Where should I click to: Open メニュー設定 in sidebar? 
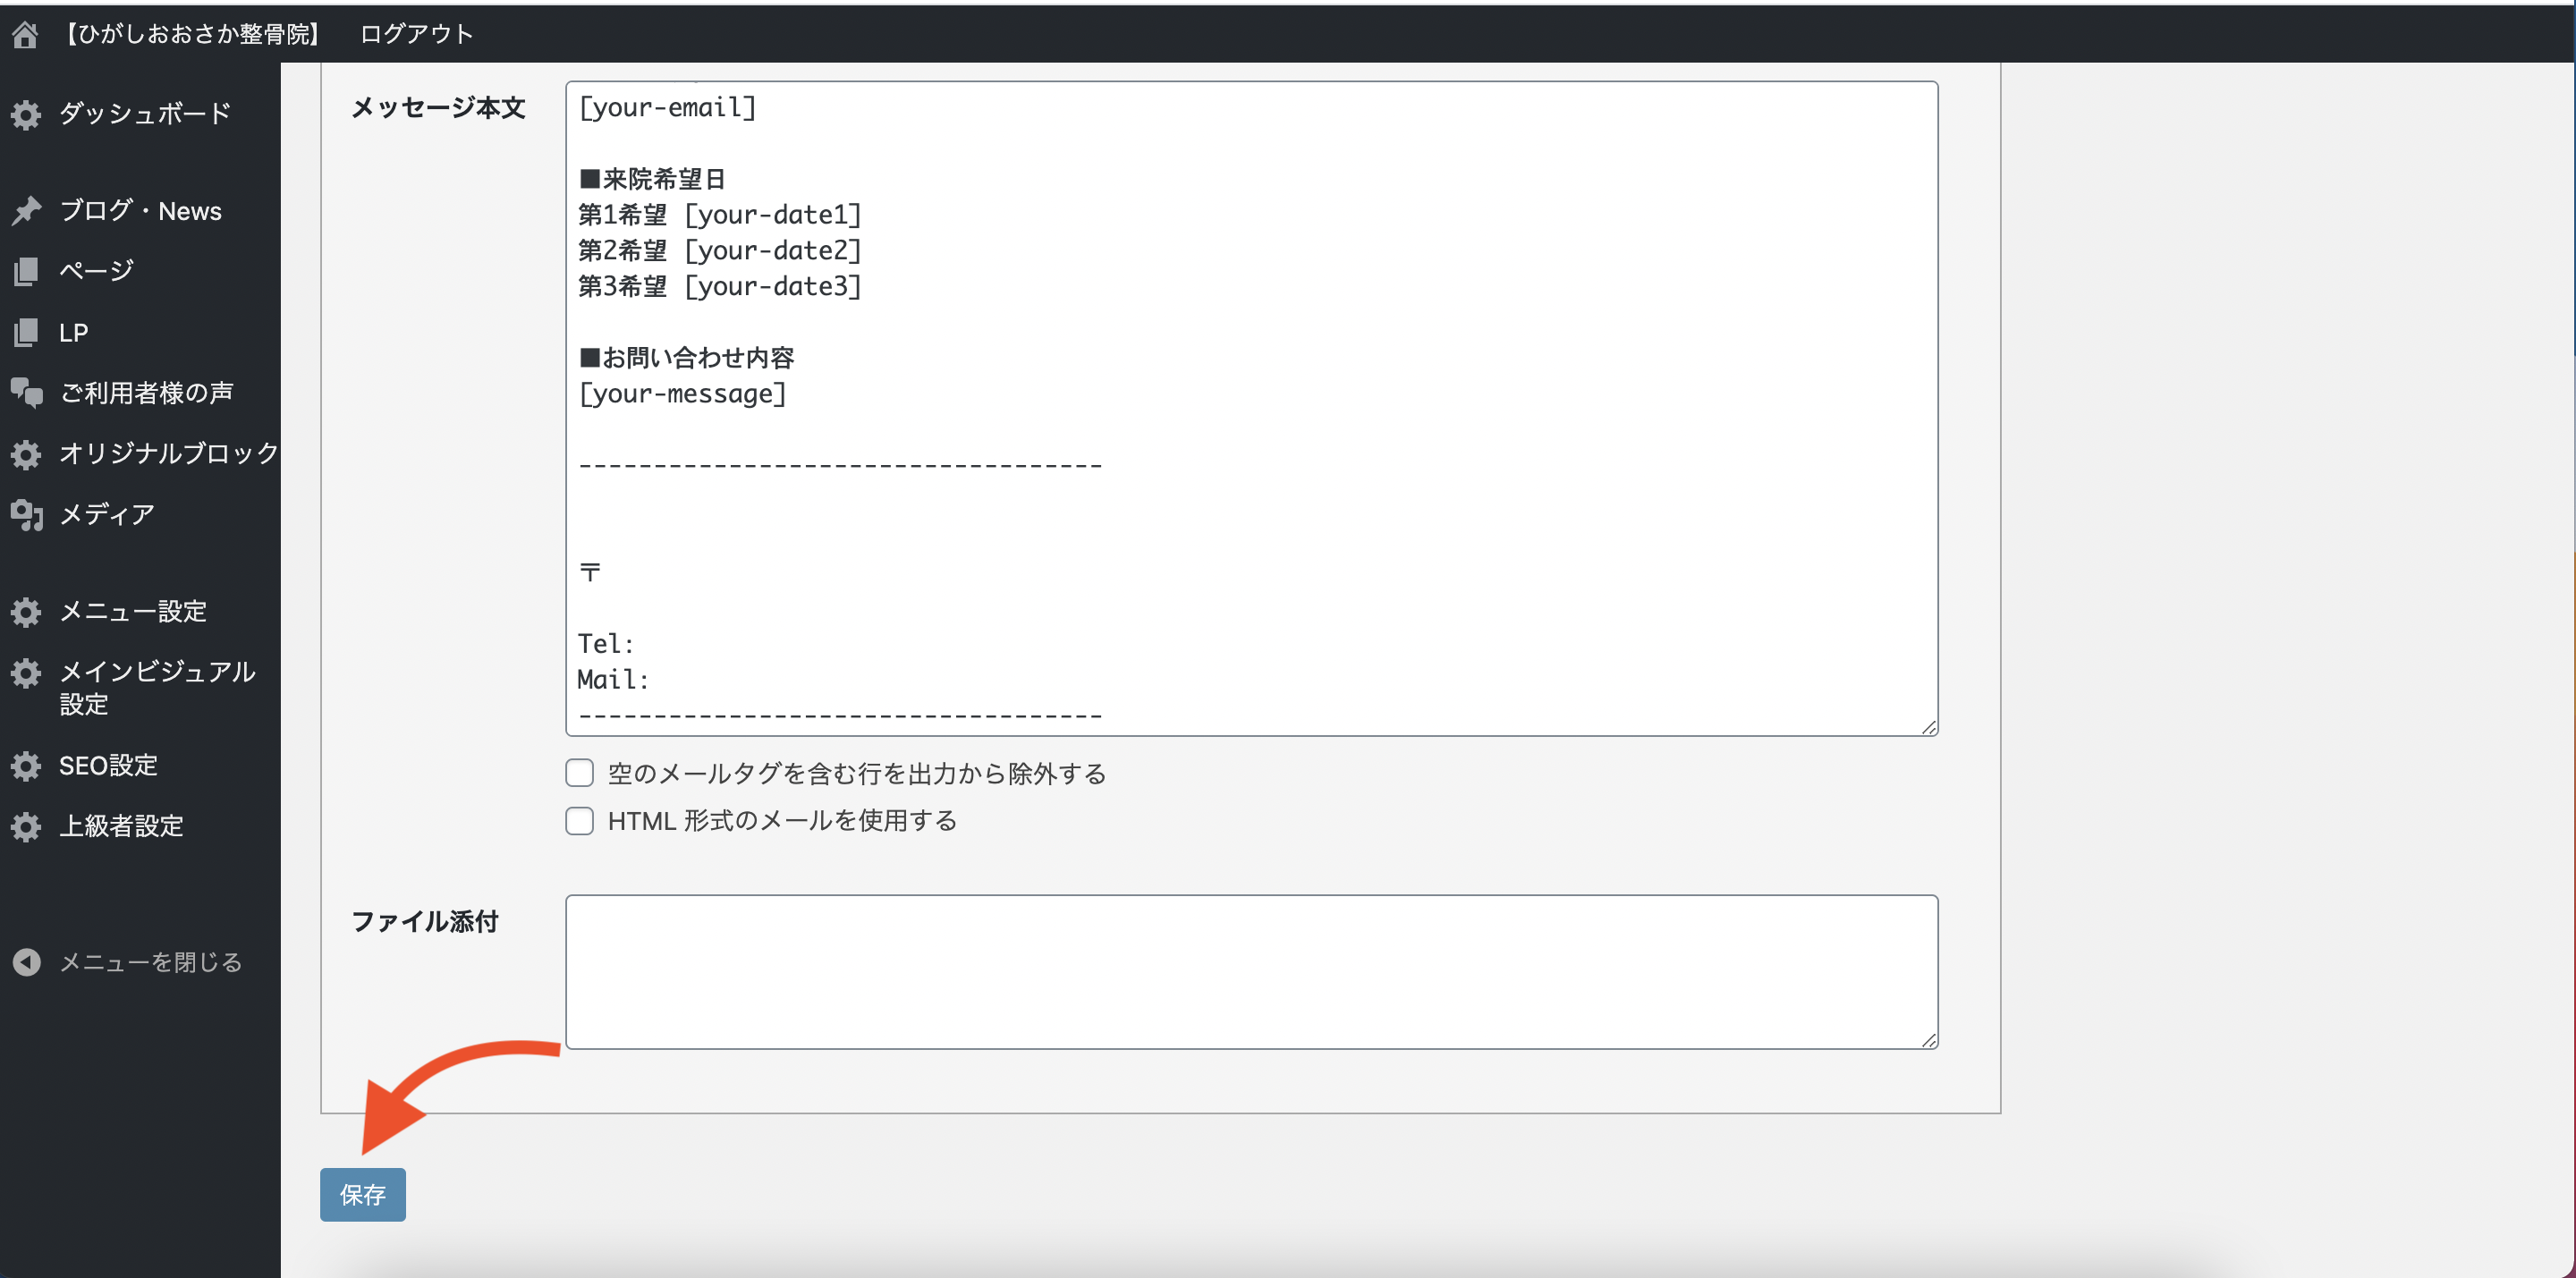132,611
